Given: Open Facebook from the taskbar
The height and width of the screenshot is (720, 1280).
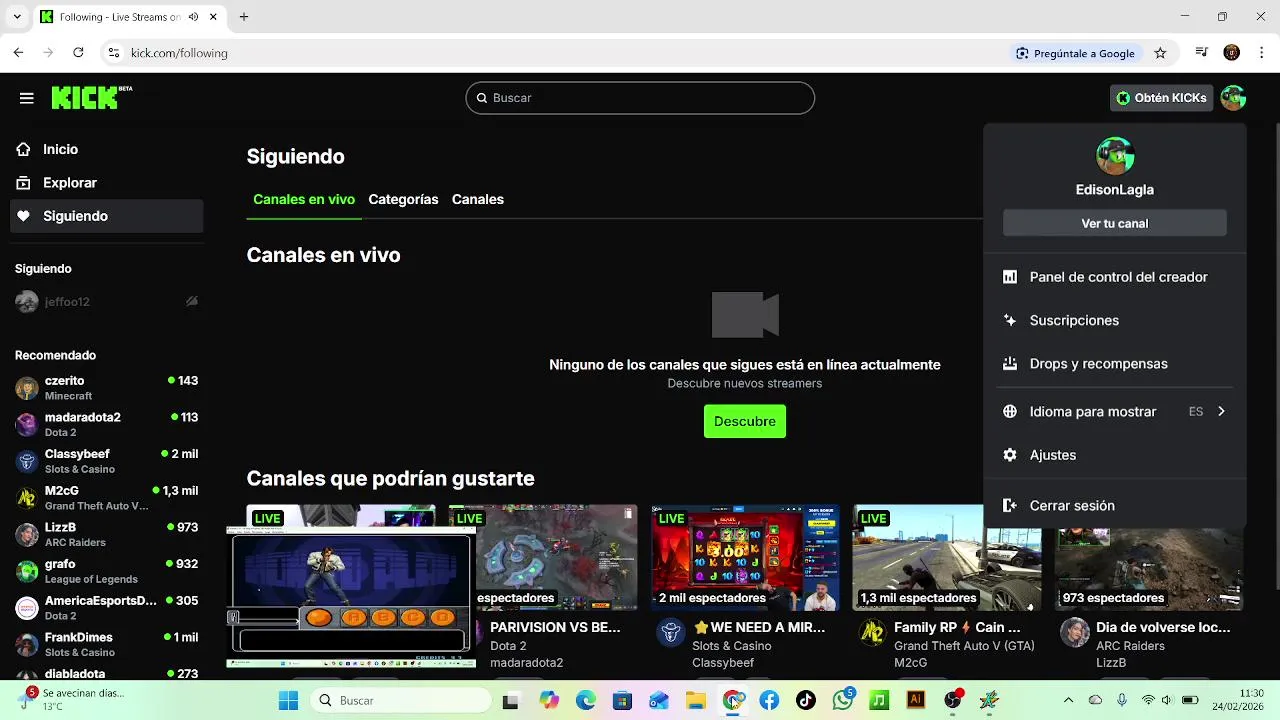Looking at the screenshot, I should tap(769, 701).
